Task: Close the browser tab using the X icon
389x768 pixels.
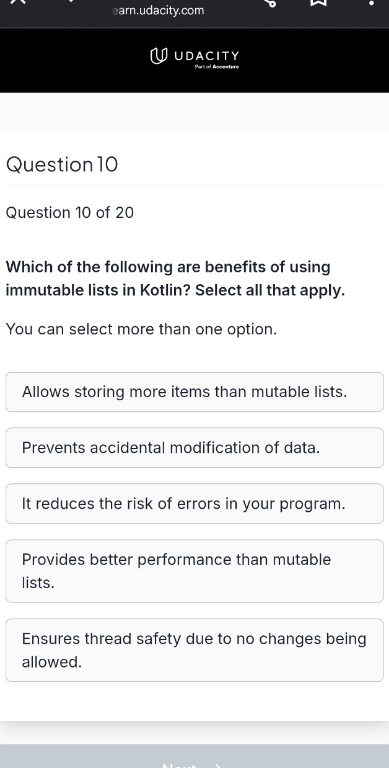Action: (x=17, y=1)
